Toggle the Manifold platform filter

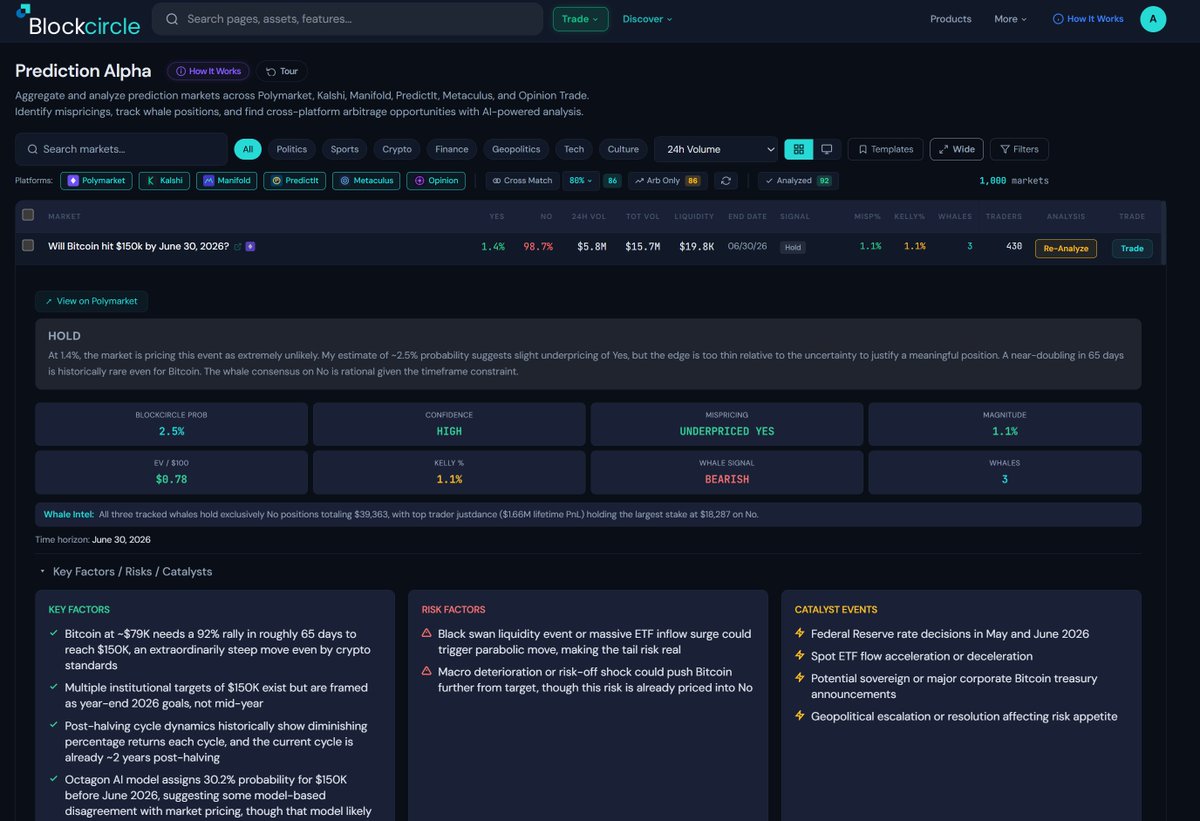tap(226, 181)
